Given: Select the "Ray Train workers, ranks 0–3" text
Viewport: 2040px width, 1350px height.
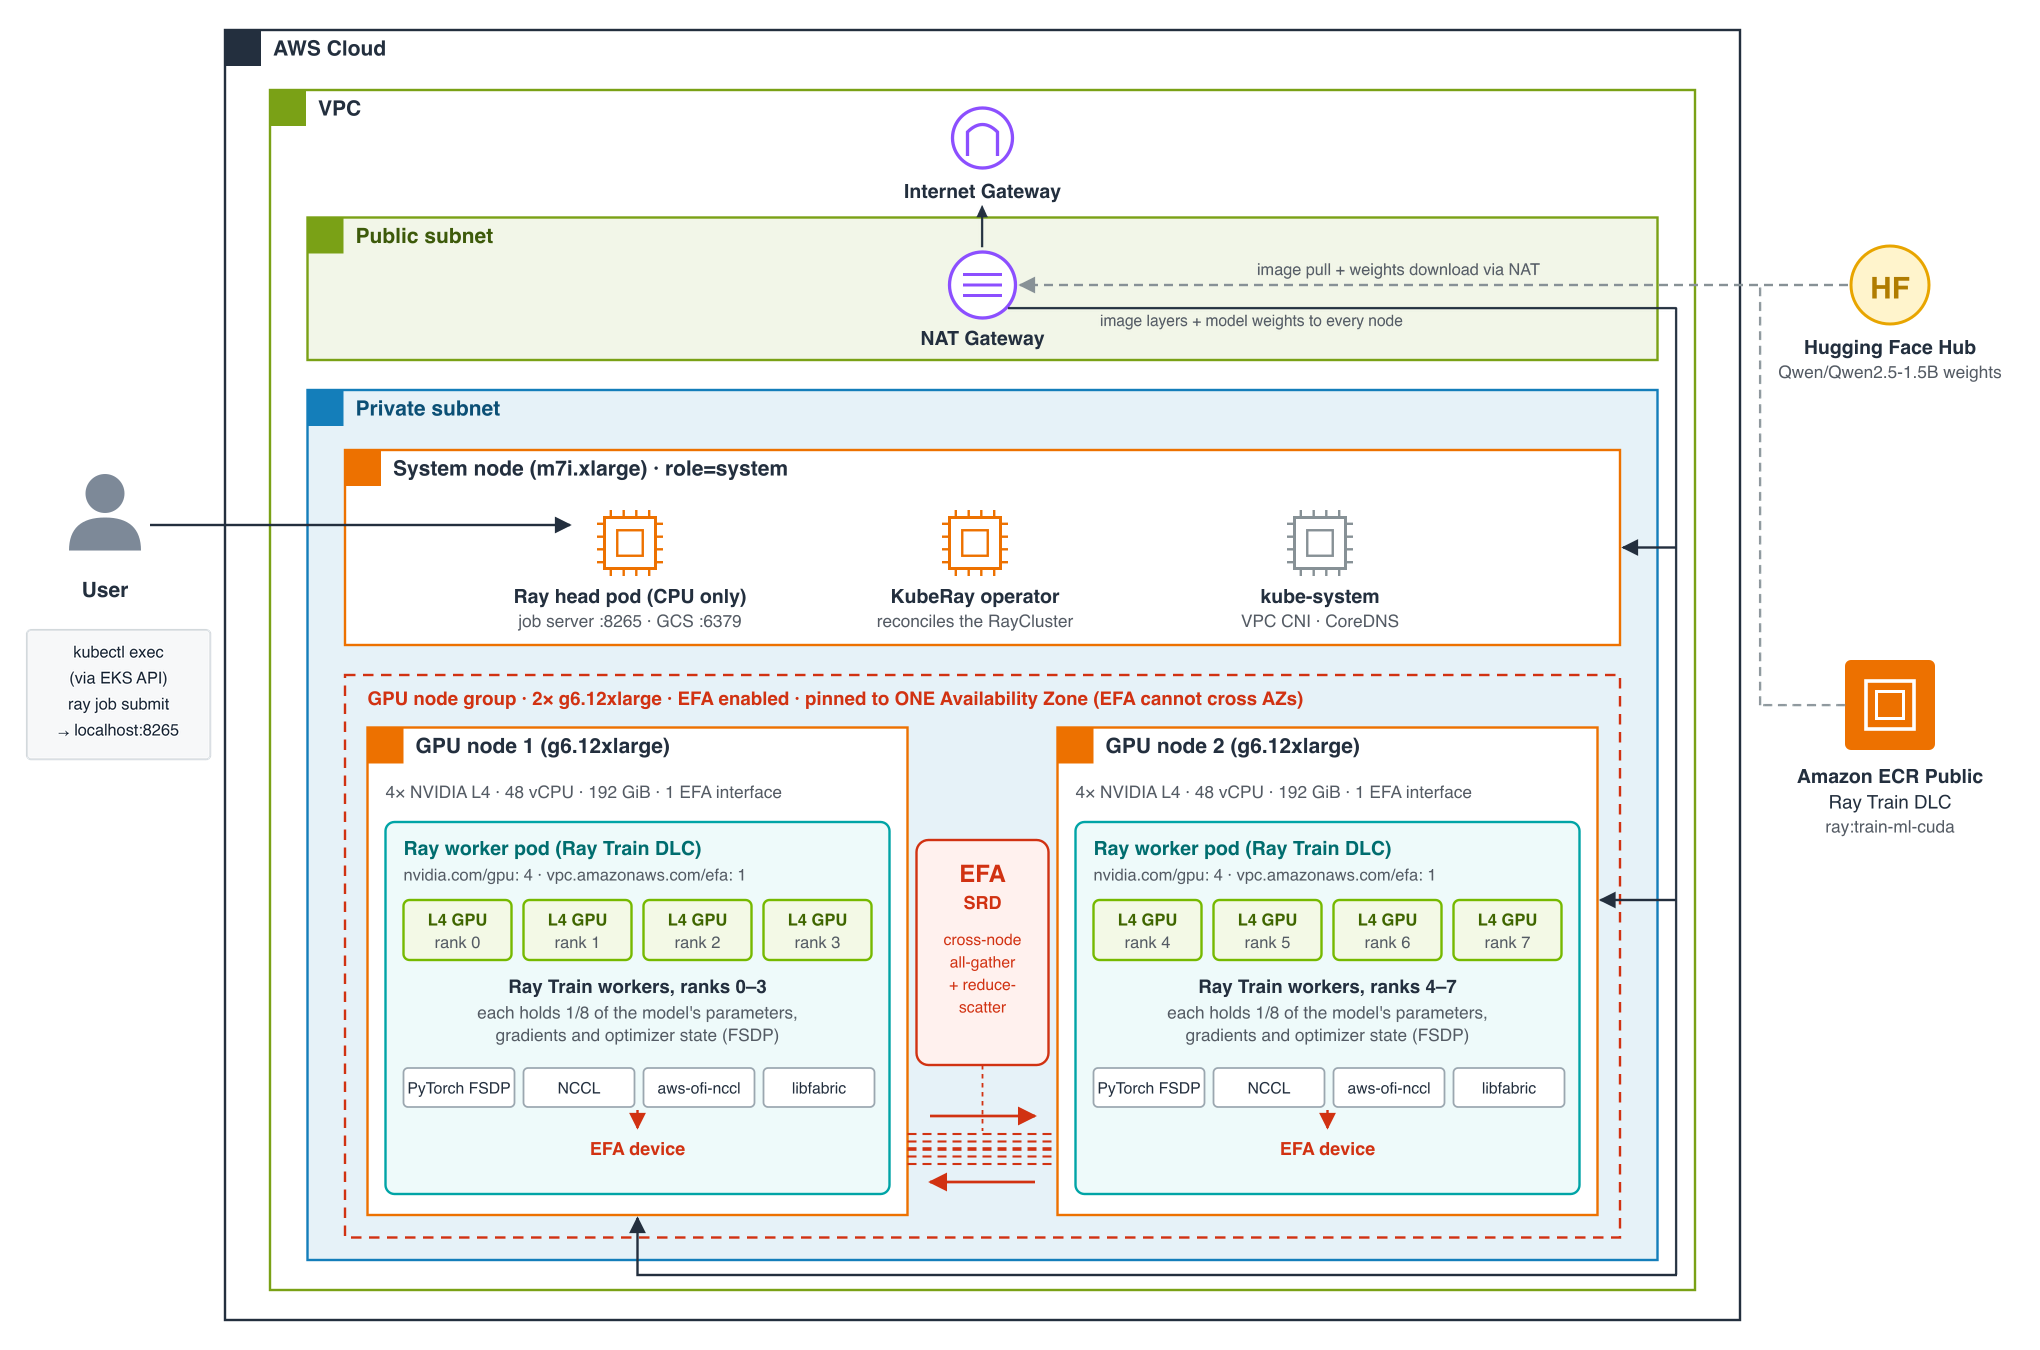Looking at the screenshot, I should (637, 987).
